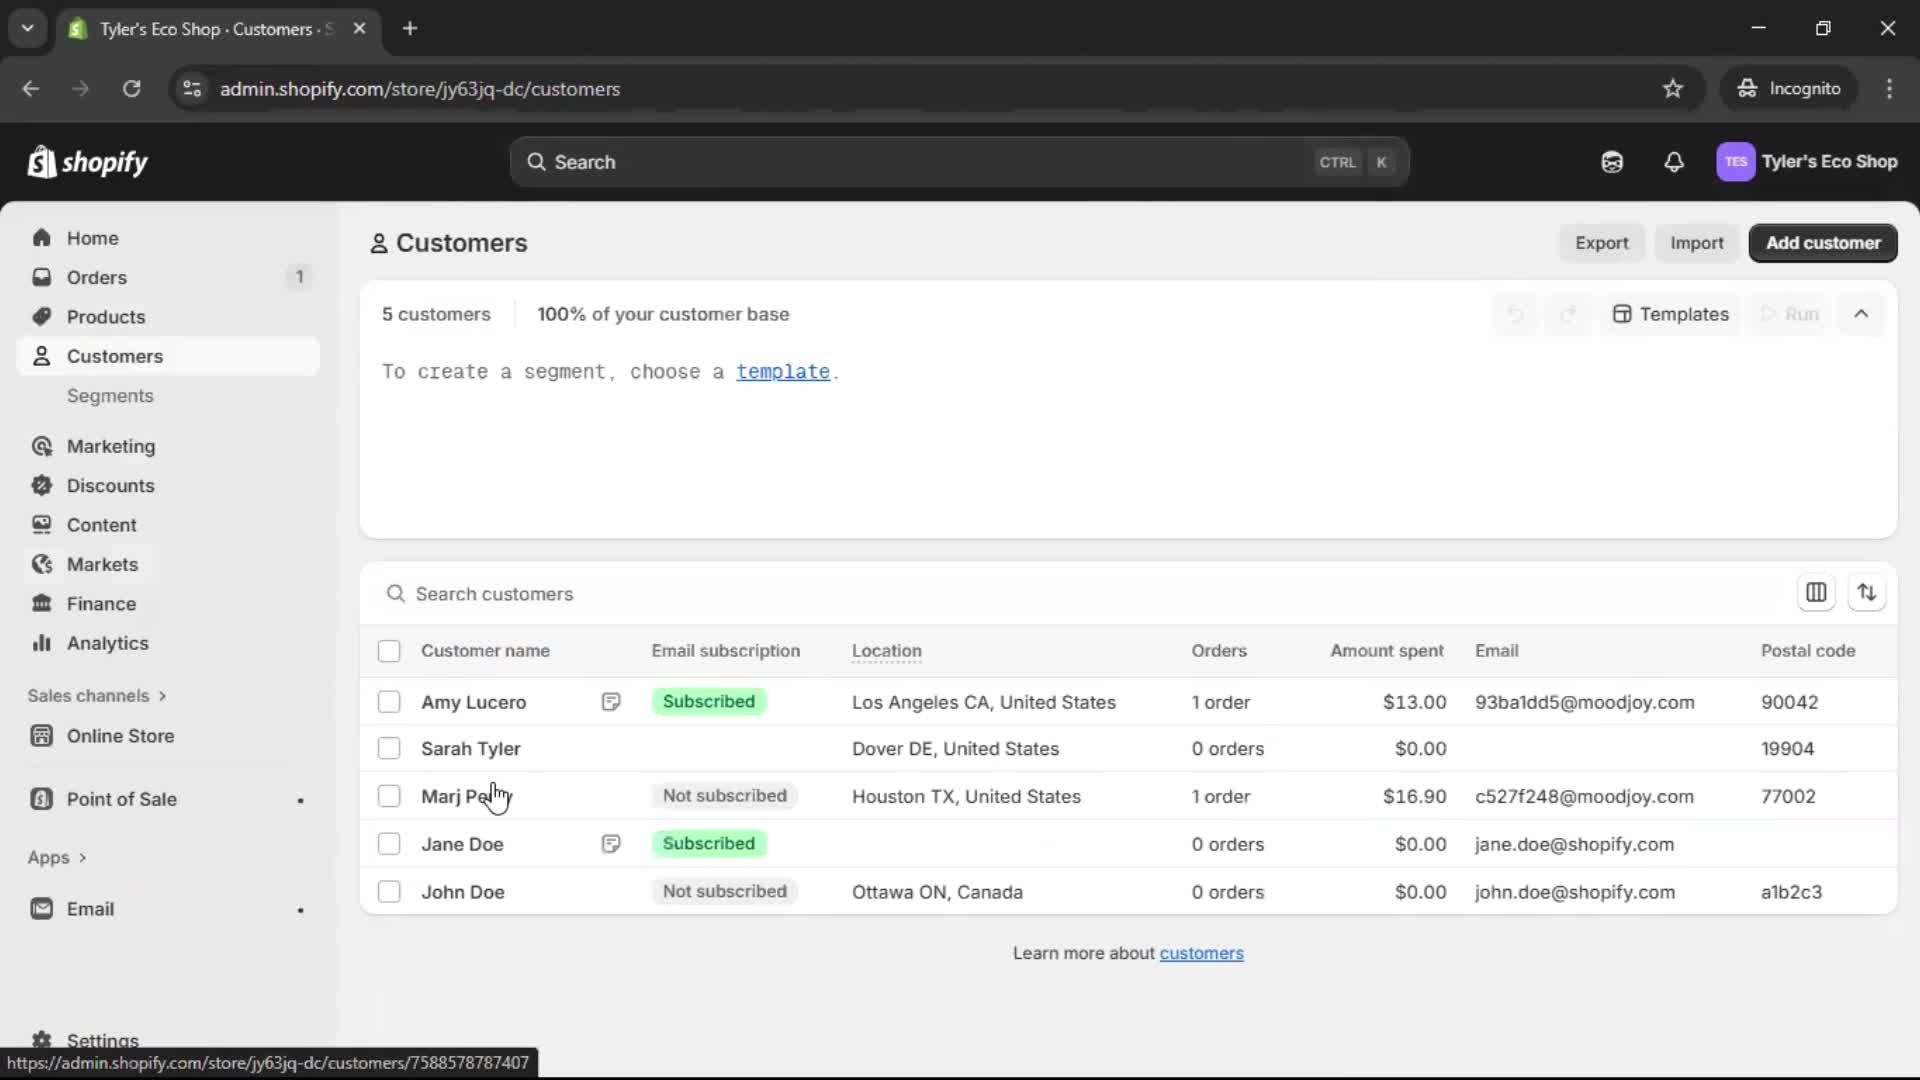Open the note icon next to Jane Doe
Image resolution: width=1920 pixels, height=1080 pixels.
(x=611, y=843)
